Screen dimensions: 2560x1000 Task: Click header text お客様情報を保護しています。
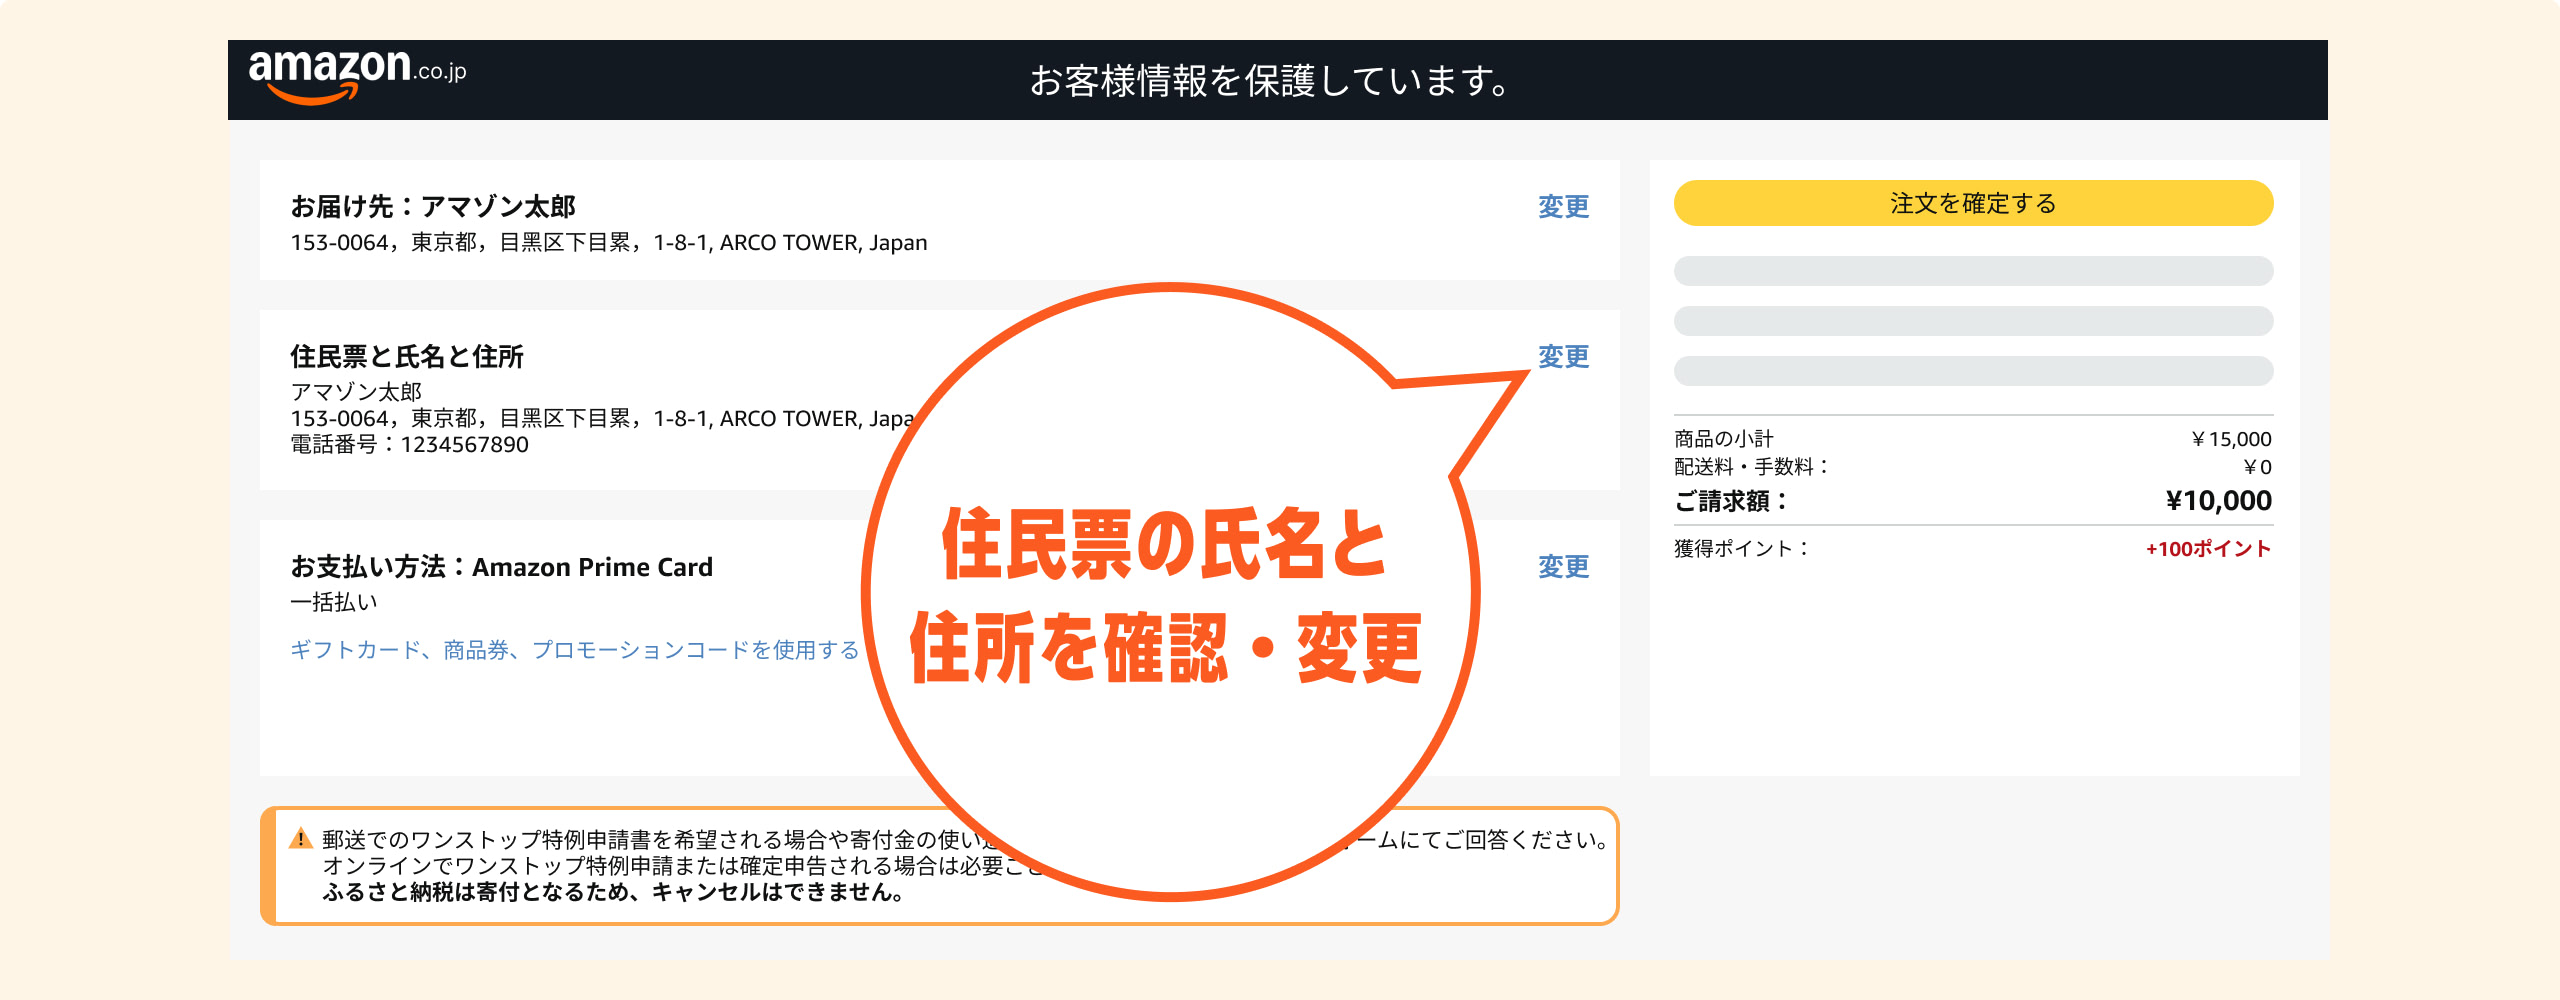[x=1270, y=81]
